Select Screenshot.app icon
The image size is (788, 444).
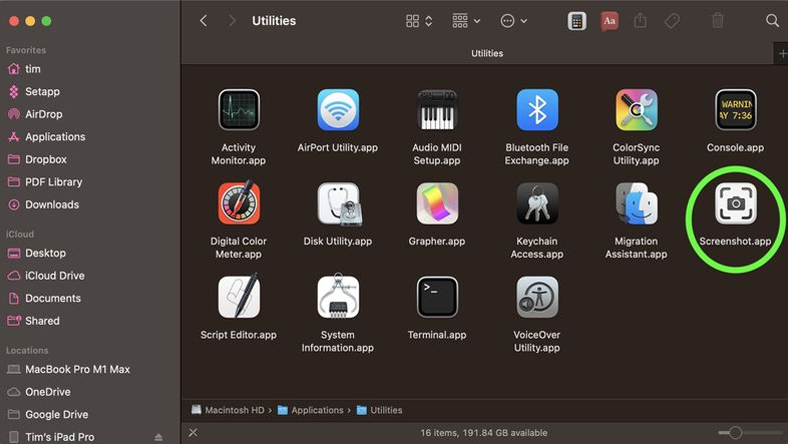[735, 203]
